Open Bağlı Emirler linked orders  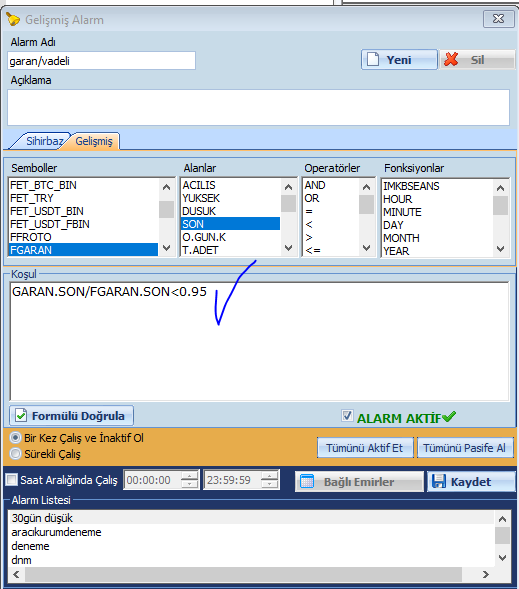pyautogui.click(x=359, y=482)
